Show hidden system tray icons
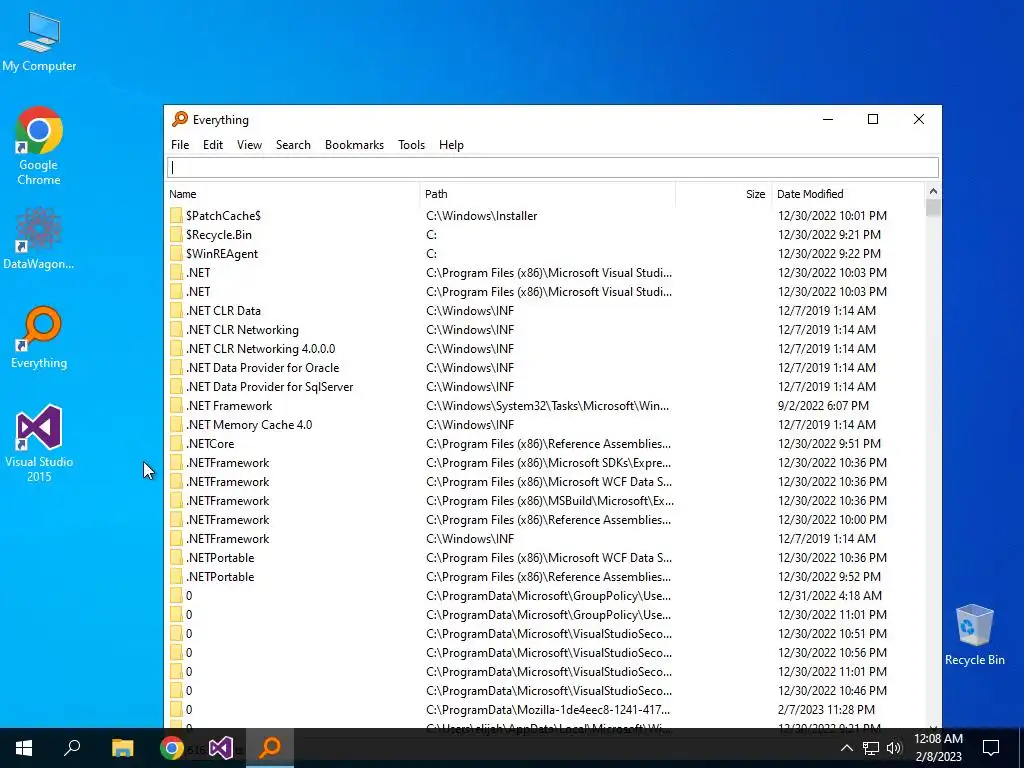Viewport: 1024px width, 768px height. tap(846, 748)
